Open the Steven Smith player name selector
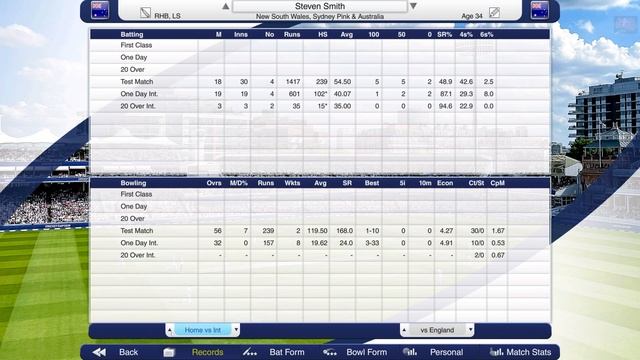The width and height of the screenshot is (640, 360). click(x=320, y=6)
